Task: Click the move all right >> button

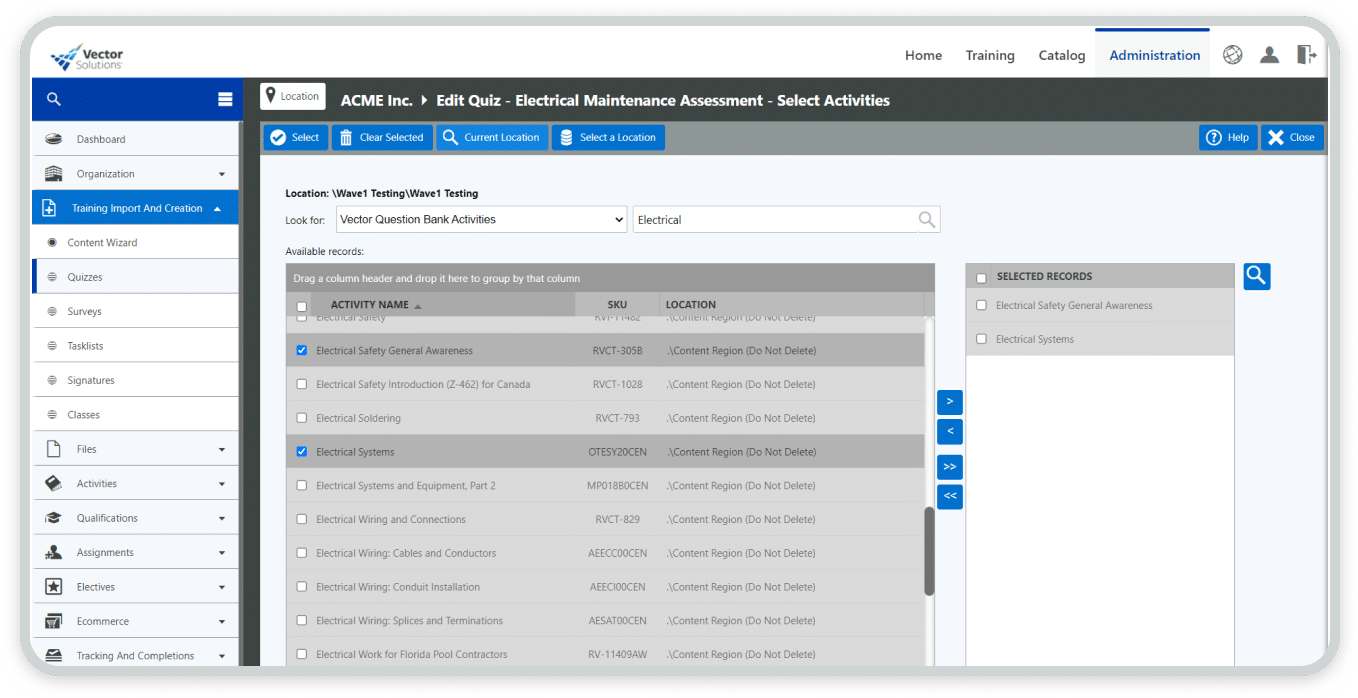Action: point(949,467)
